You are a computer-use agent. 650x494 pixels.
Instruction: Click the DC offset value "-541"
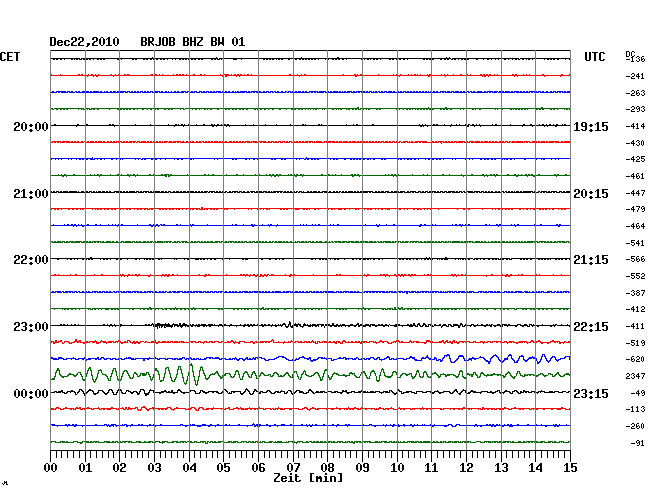pos(635,243)
